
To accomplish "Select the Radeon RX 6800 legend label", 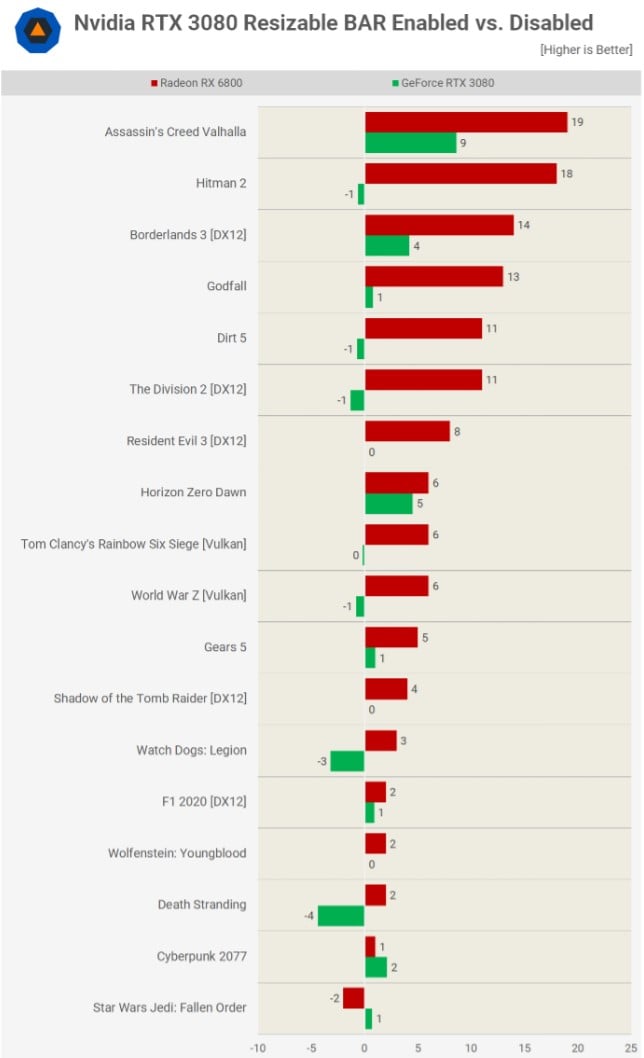I will pos(201,83).
